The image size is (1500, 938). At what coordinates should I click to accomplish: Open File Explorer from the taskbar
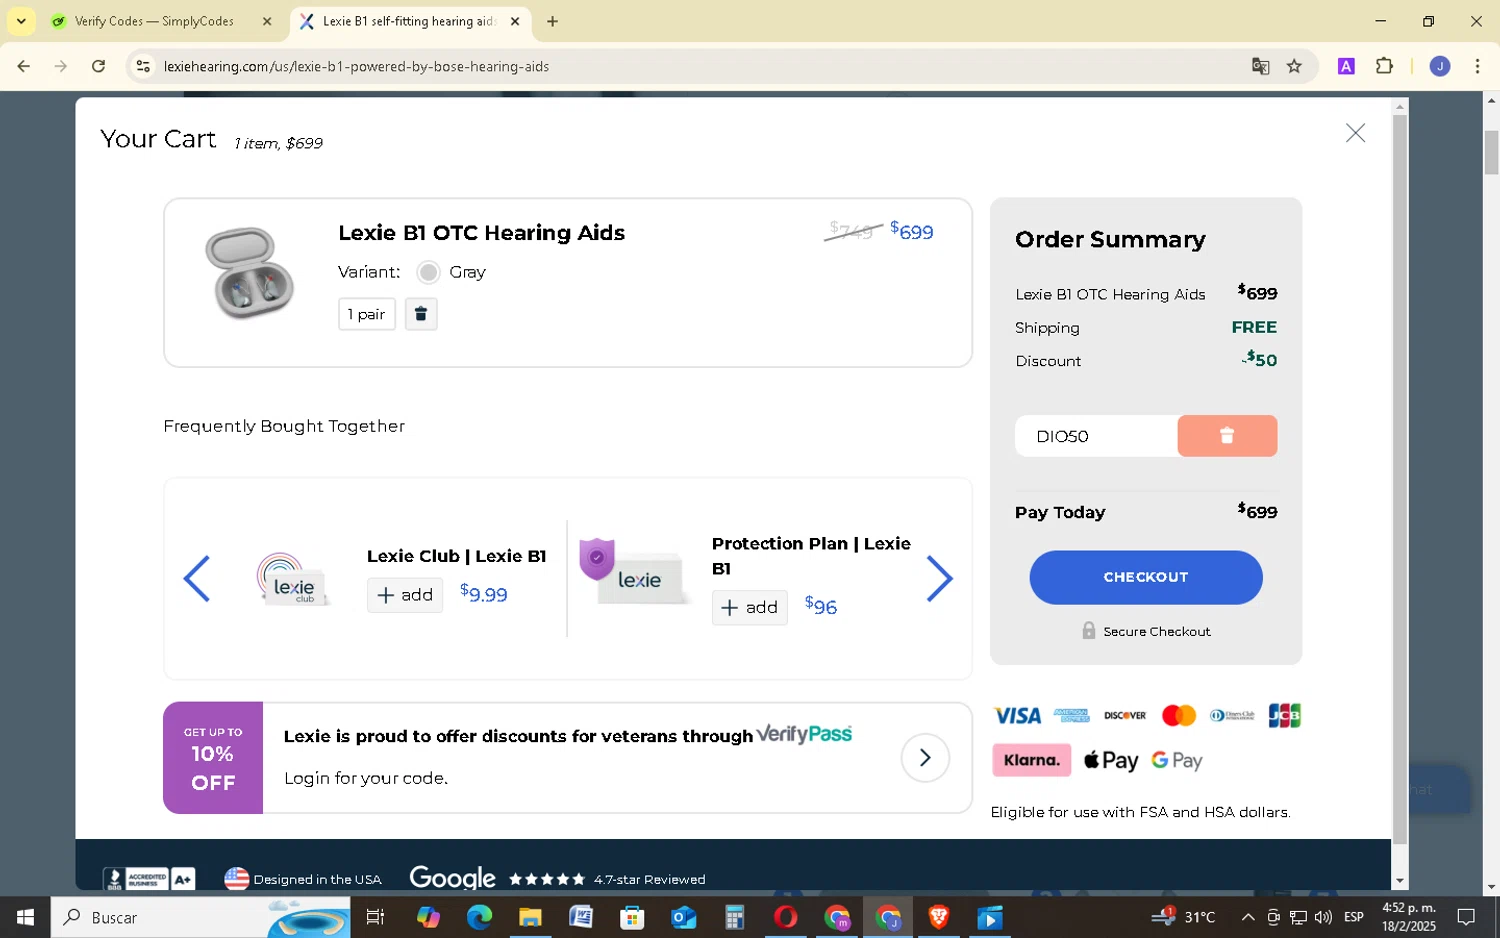click(x=530, y=917)
